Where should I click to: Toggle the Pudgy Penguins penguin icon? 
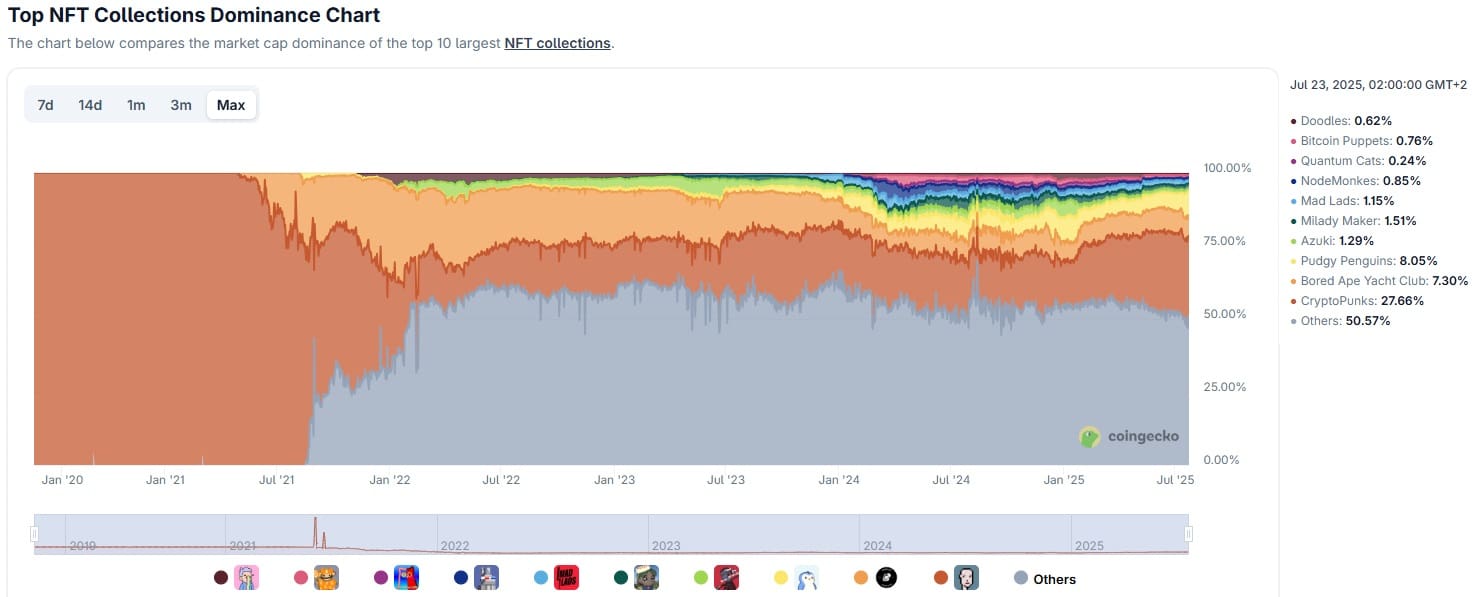click(x=807, y=578)
